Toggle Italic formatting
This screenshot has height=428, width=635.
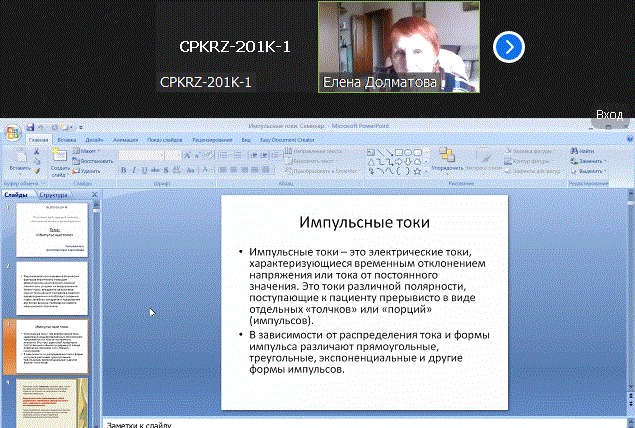pyautogui.click(x=134, y=170)
